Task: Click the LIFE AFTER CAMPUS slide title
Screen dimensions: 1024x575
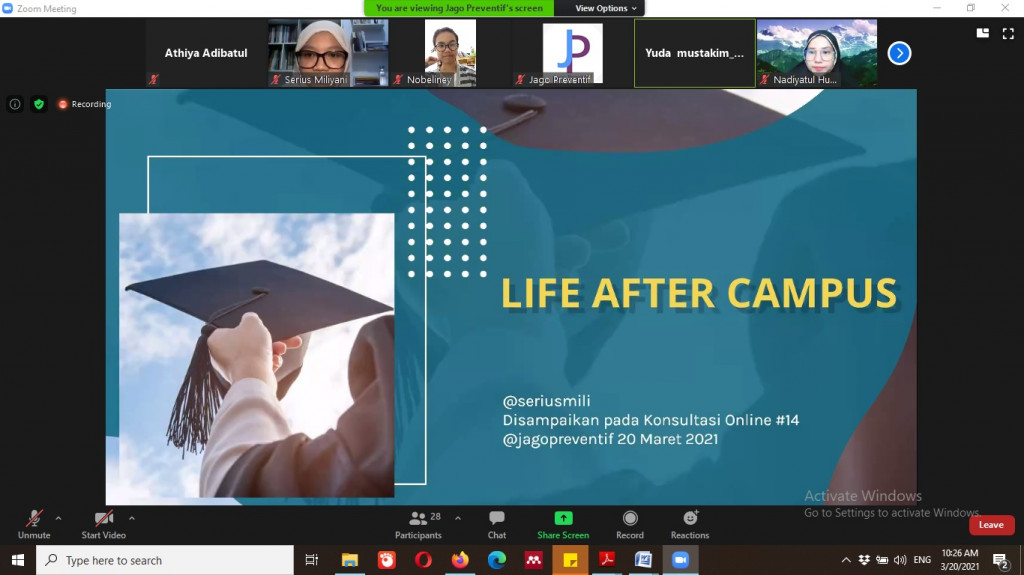Action: pos(699,293)
